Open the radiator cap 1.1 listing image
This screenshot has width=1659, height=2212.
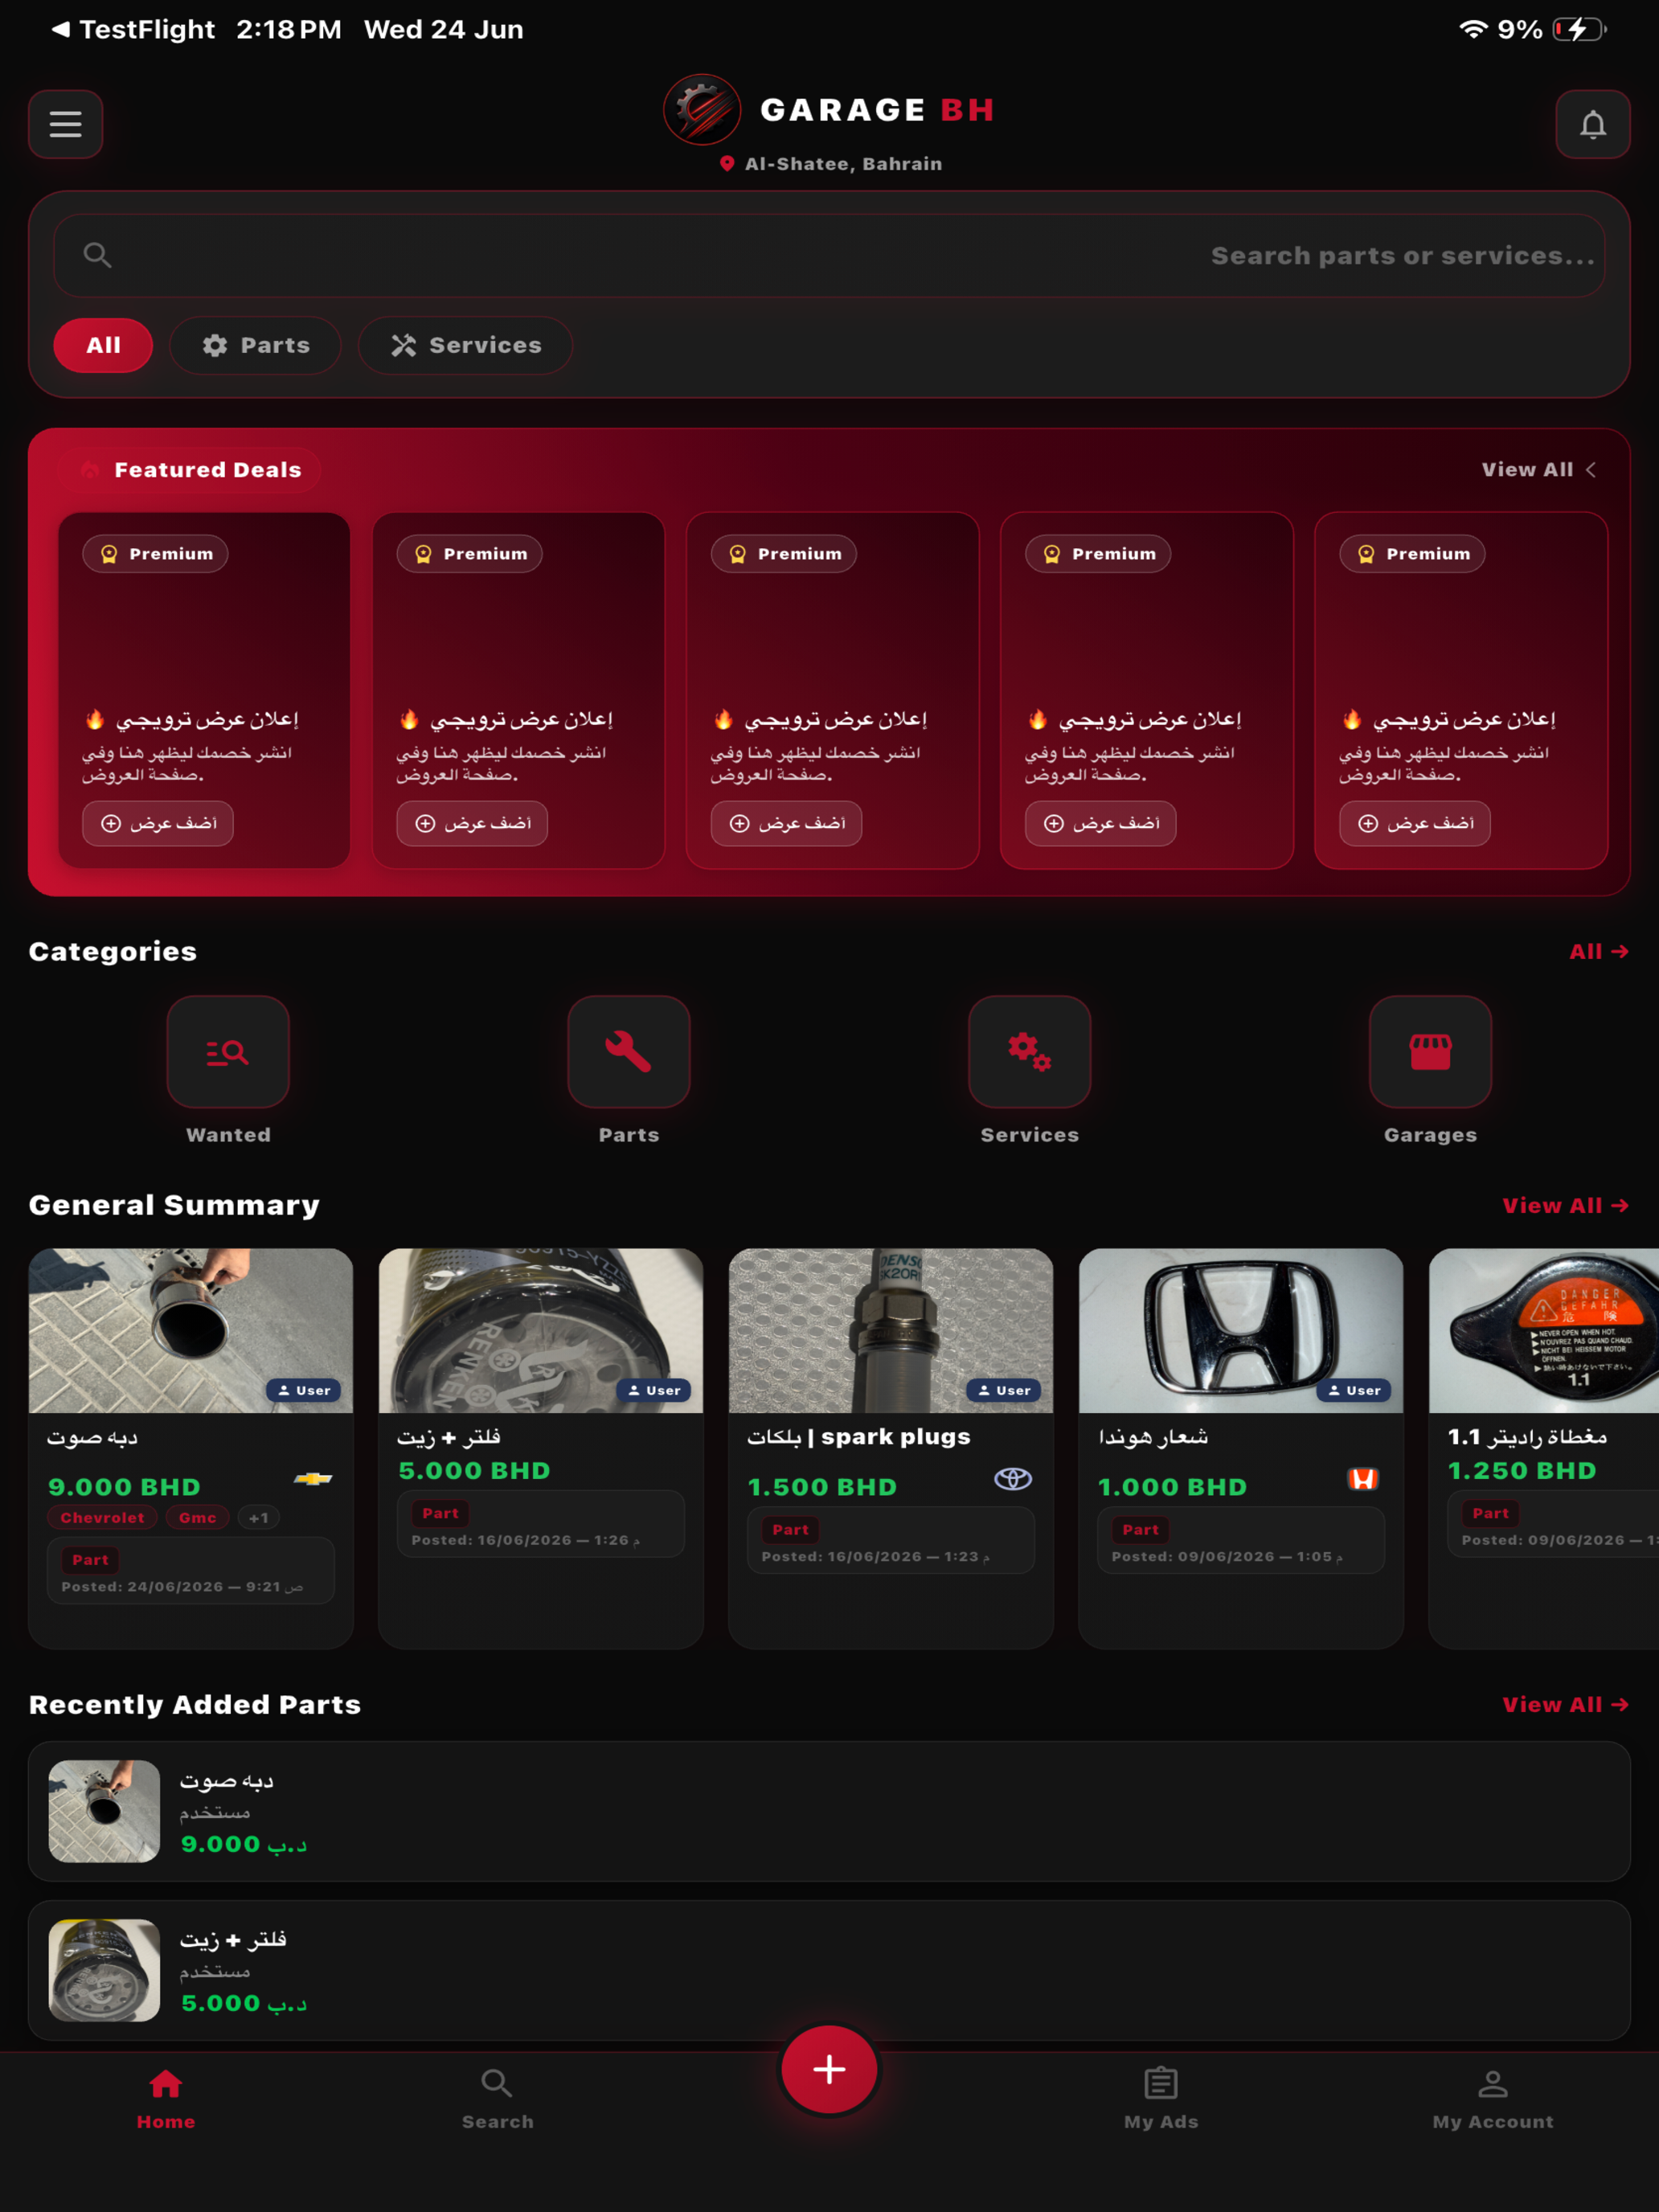point(1544,1330)
